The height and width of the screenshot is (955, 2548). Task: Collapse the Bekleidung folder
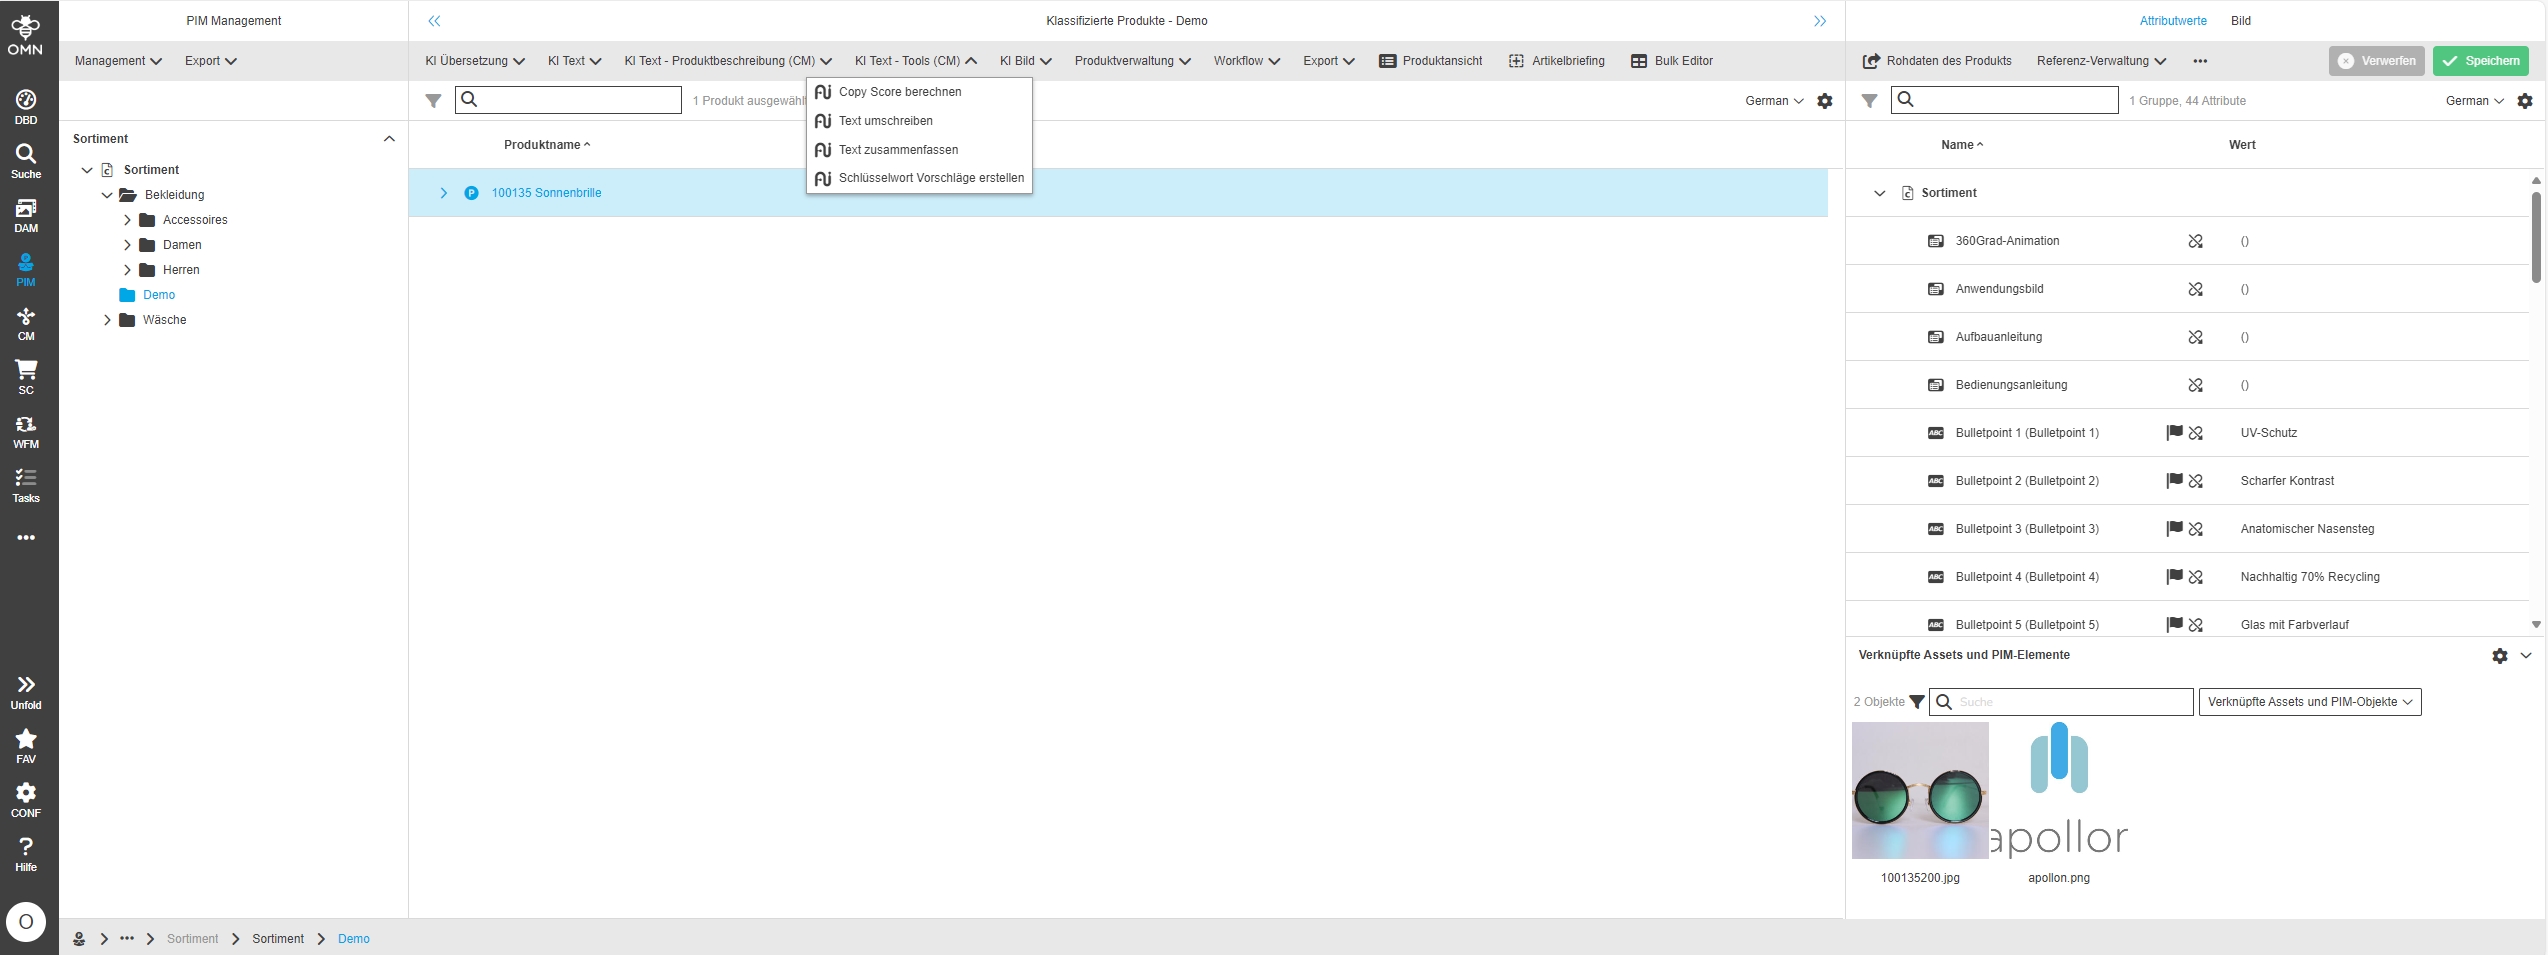(107, 195)
